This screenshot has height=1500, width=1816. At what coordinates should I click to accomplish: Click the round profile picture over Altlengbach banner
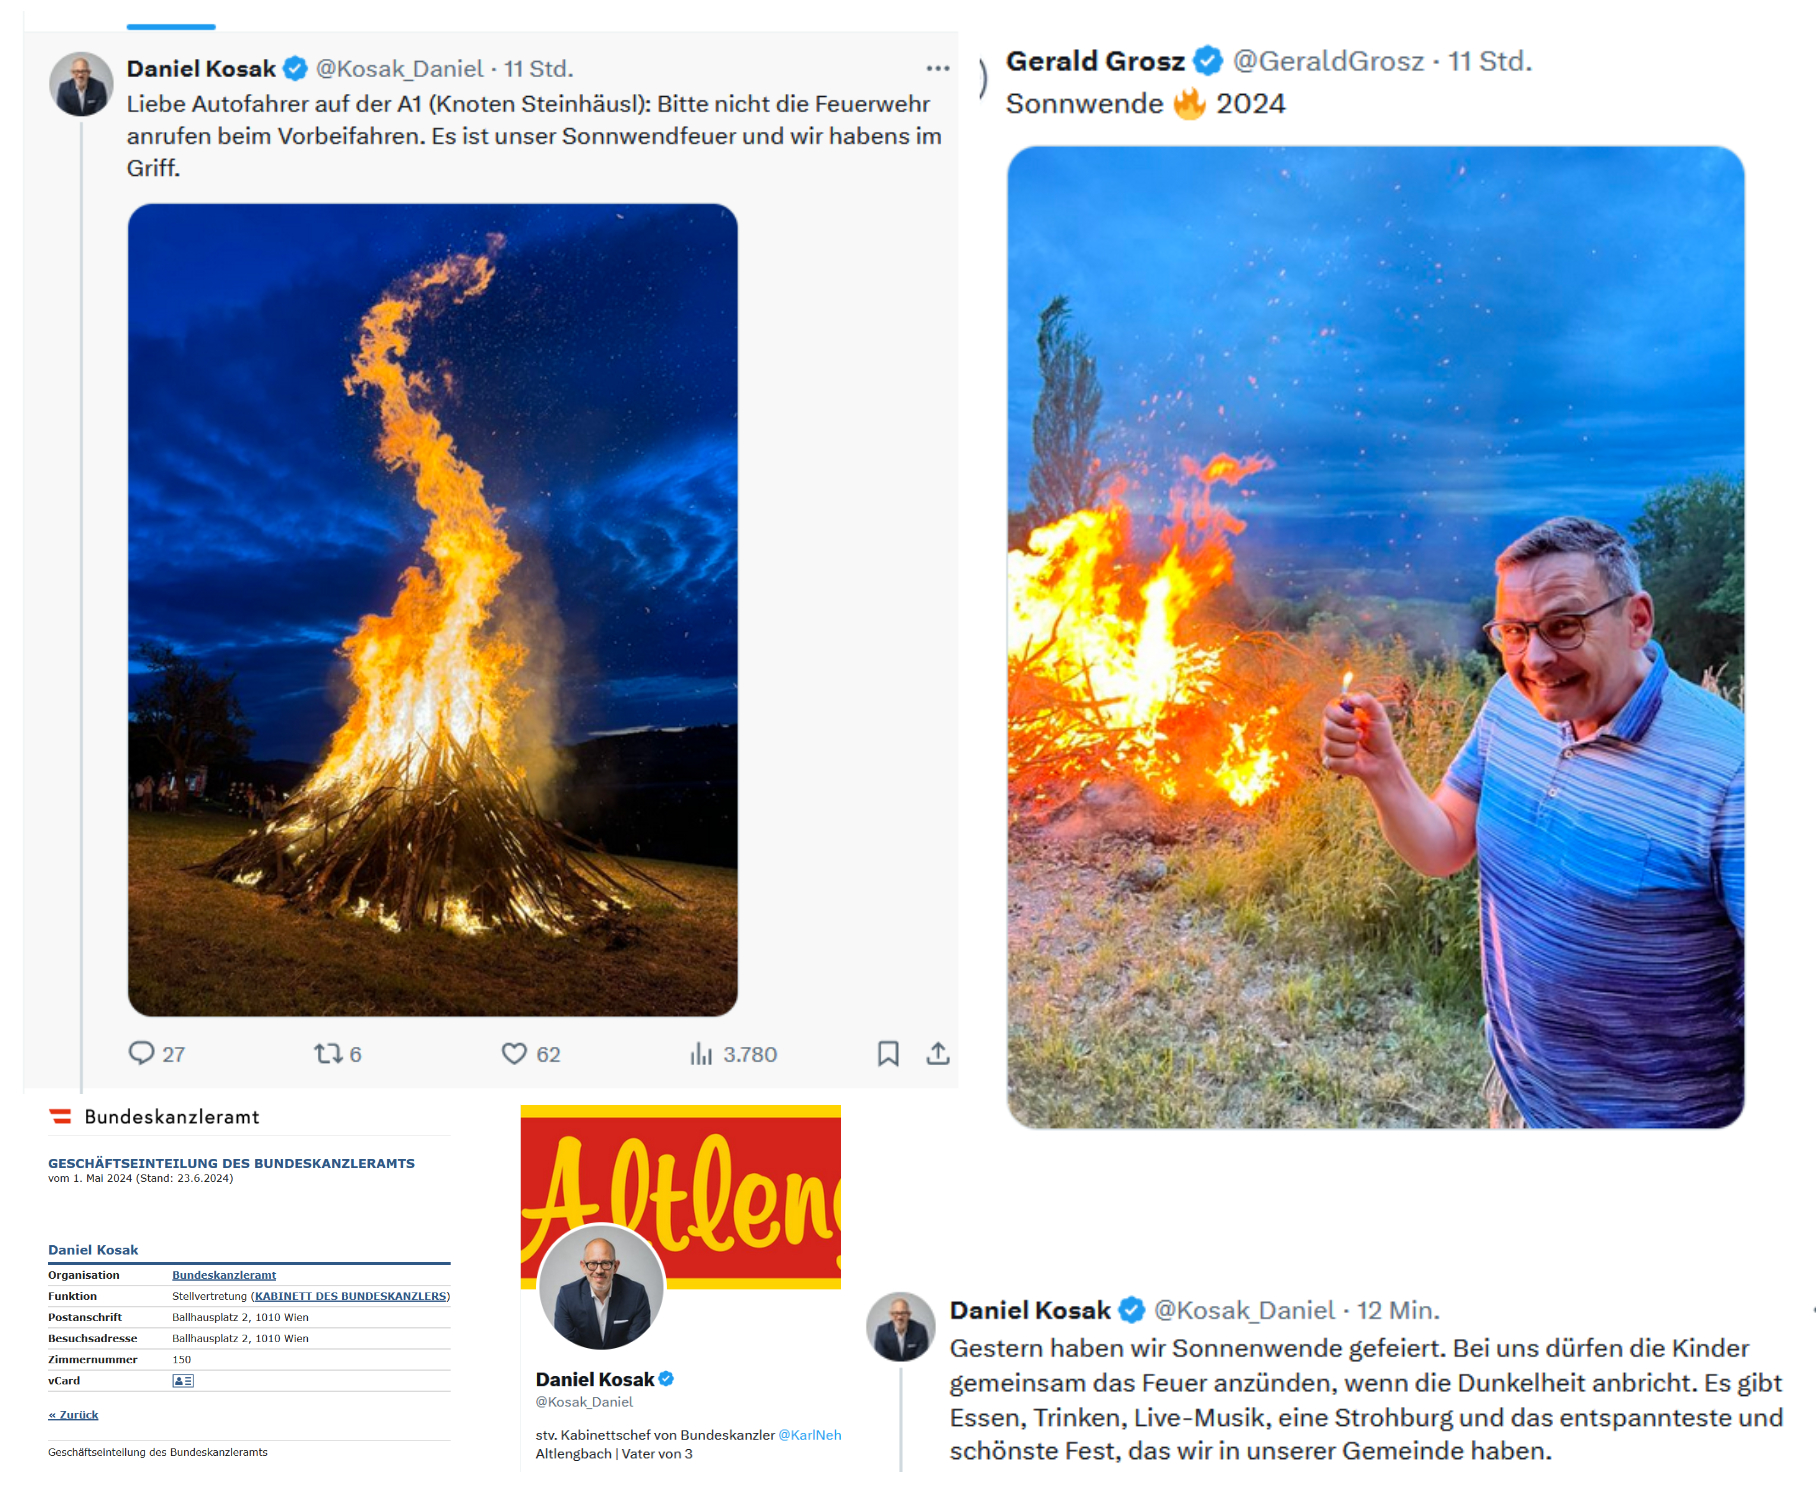[601, 1287]
